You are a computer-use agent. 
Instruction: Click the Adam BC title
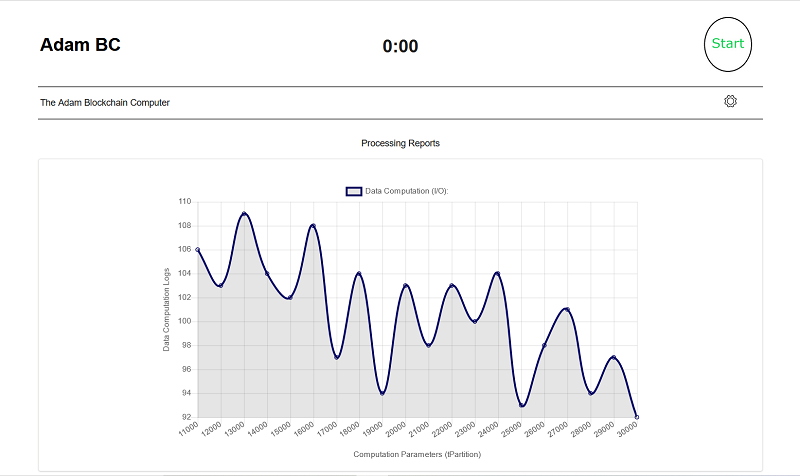pyautogui.click(x=80, y=45)
